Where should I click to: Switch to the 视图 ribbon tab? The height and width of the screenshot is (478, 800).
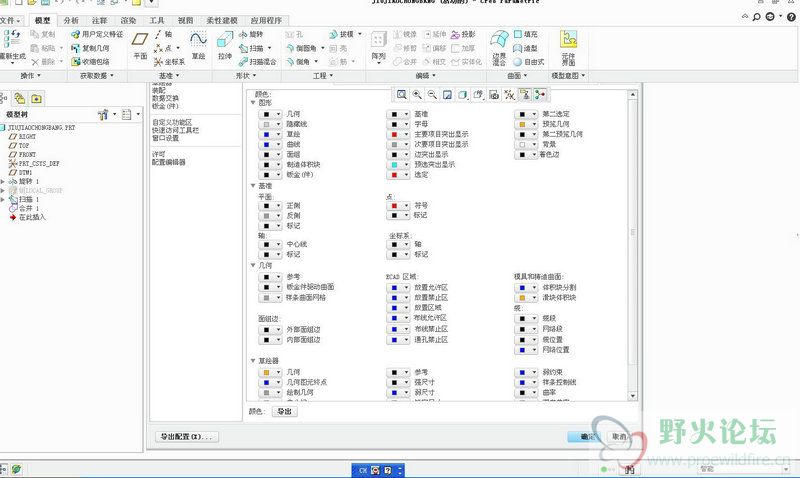coord(185,20)
